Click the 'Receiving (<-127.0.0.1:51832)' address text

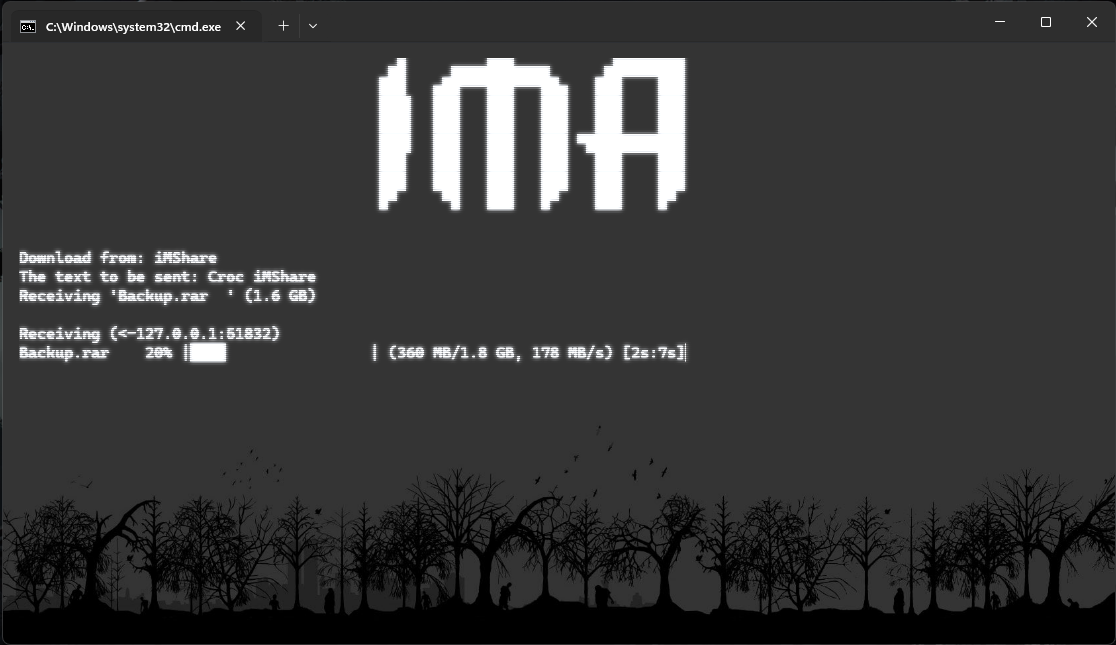[x=149, y=333]
